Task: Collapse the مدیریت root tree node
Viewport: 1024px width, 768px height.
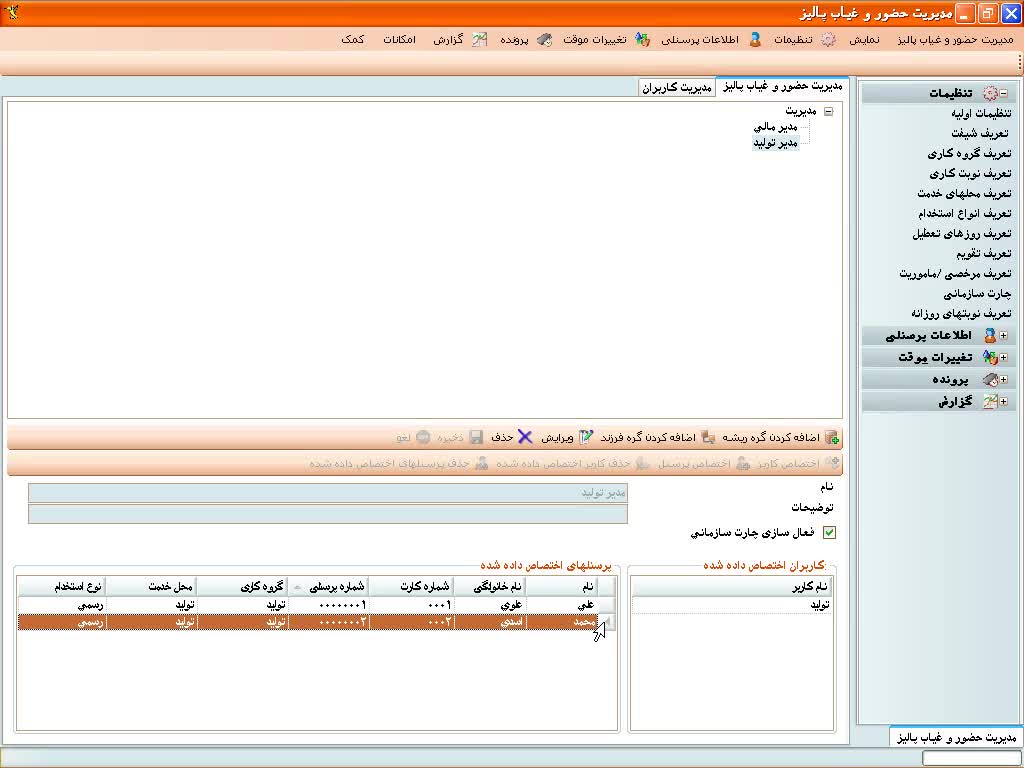Action: pyautogui.click(x=828, y=111)
